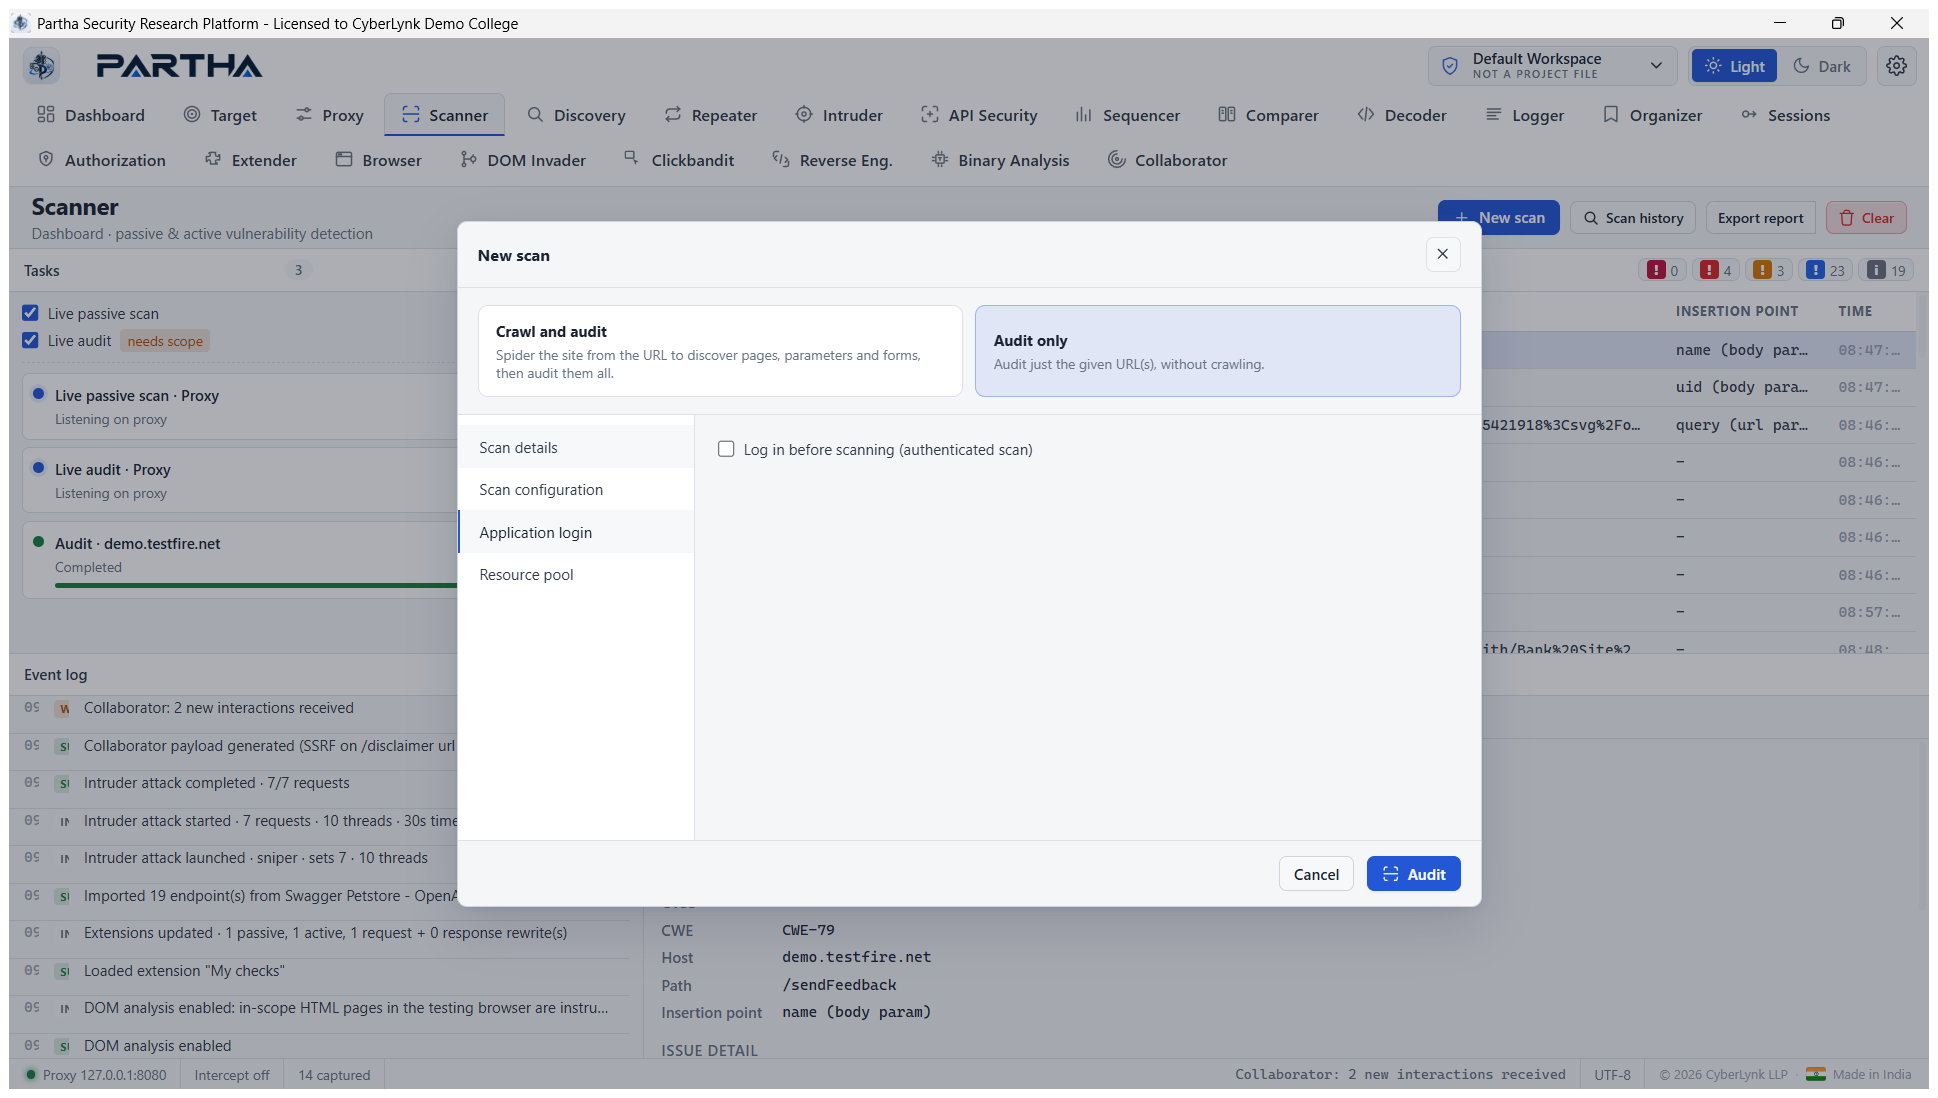Uncheck Live passive scan checkbox
The width and height of the screenshot is (1938, 1098).
(x=30, y=313)
